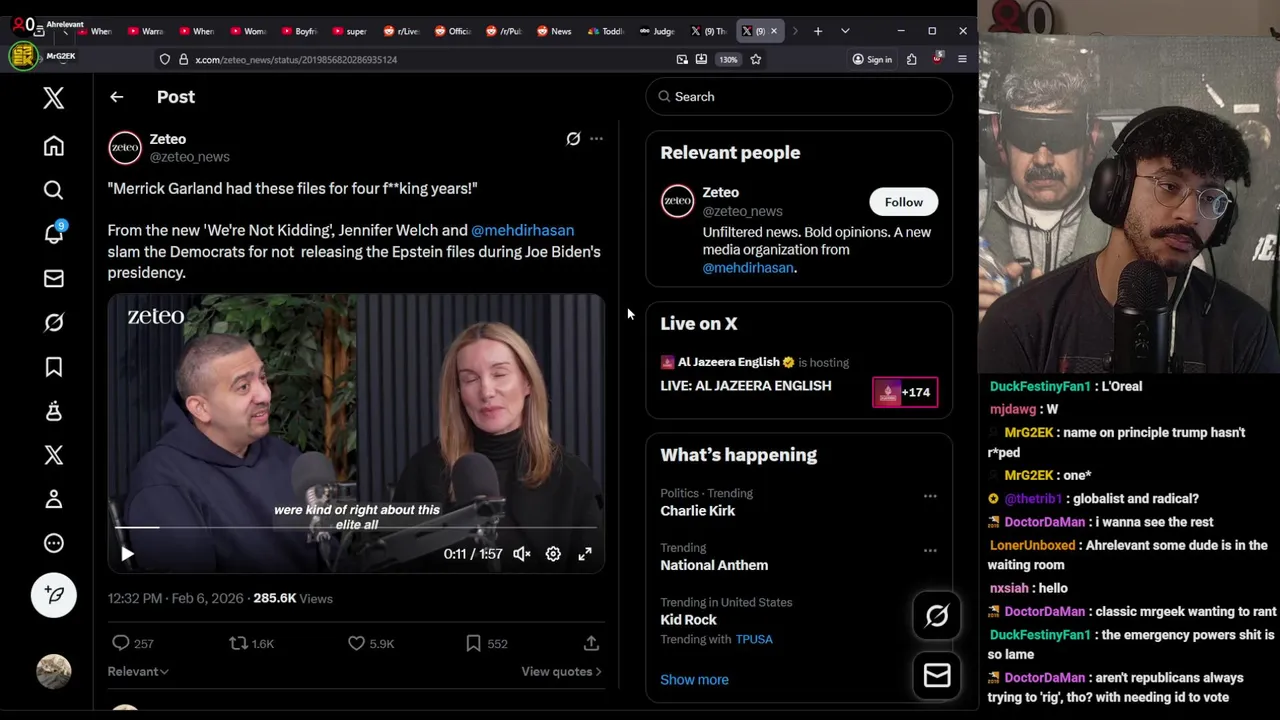Screen dimensions: 1280x720
Task: Open browser extensions puzzle icon
Action: [x=912, y=60]
